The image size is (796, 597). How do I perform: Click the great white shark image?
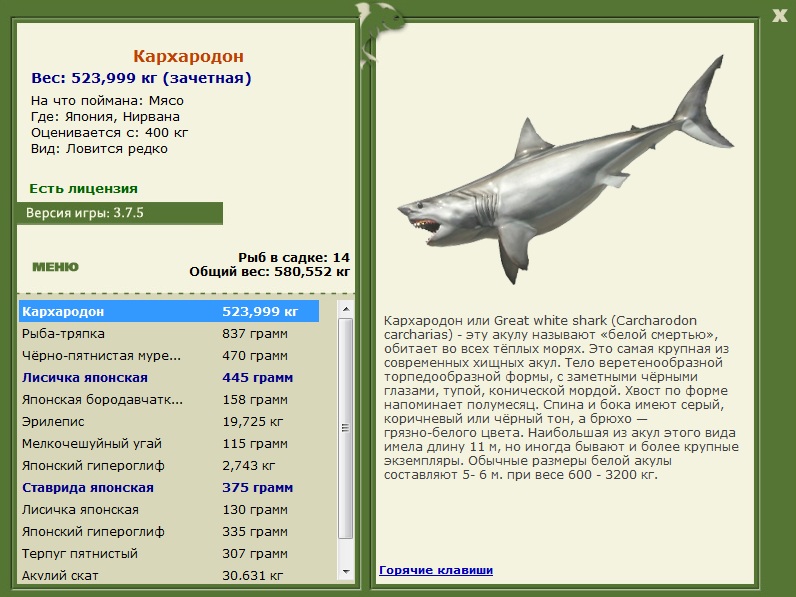coord(565,170)
